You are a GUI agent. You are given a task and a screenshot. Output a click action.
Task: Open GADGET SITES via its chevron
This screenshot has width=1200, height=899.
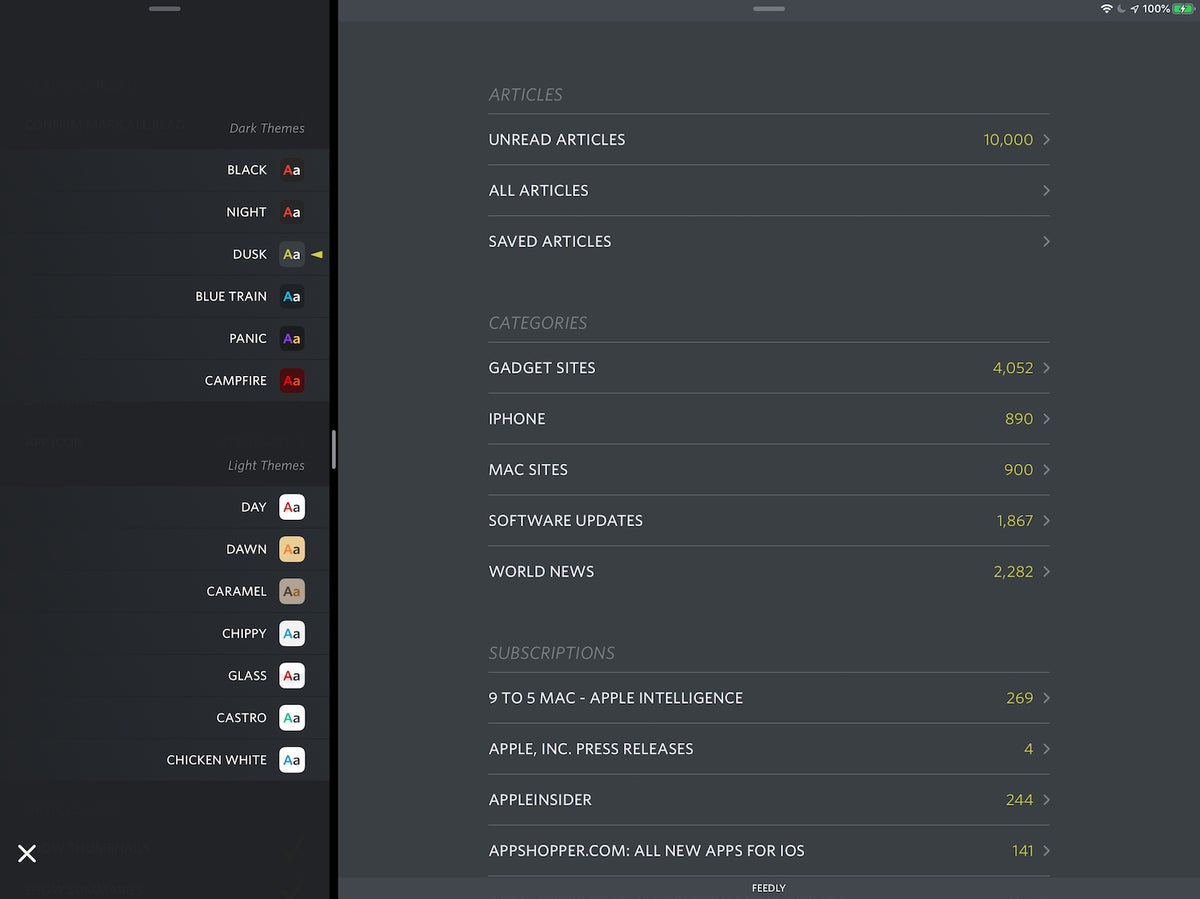click(x=1046, y=368)
